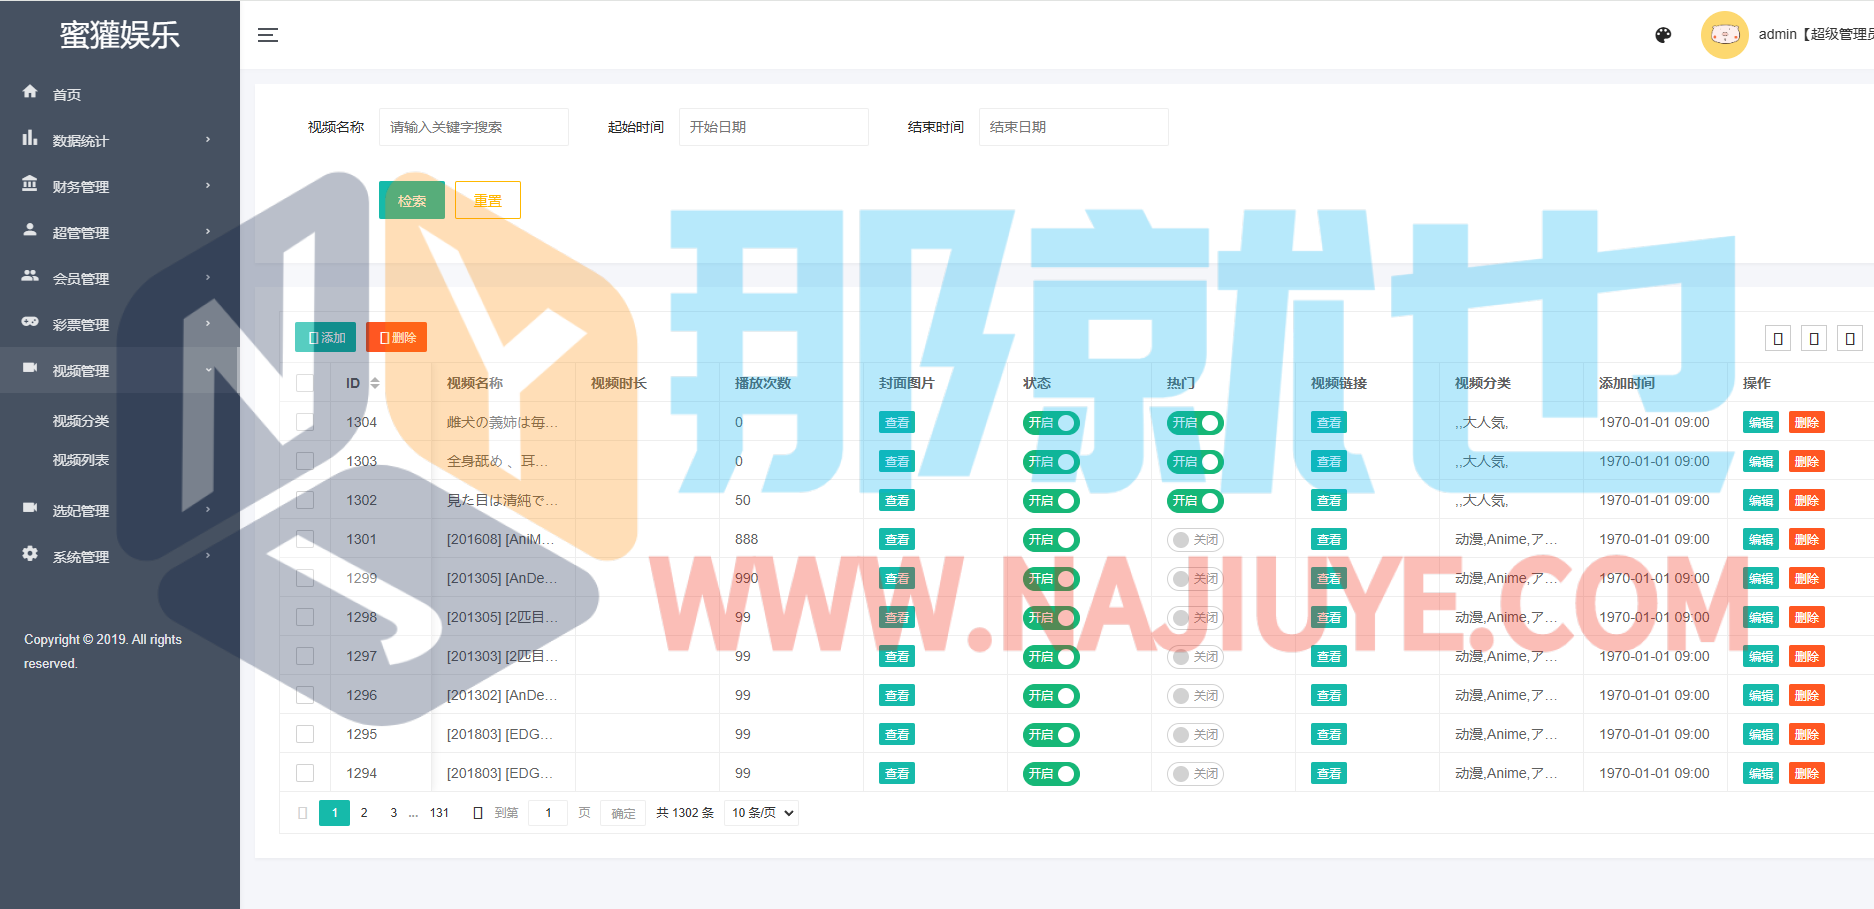Click the green 检索 search button

pos(411,200)
